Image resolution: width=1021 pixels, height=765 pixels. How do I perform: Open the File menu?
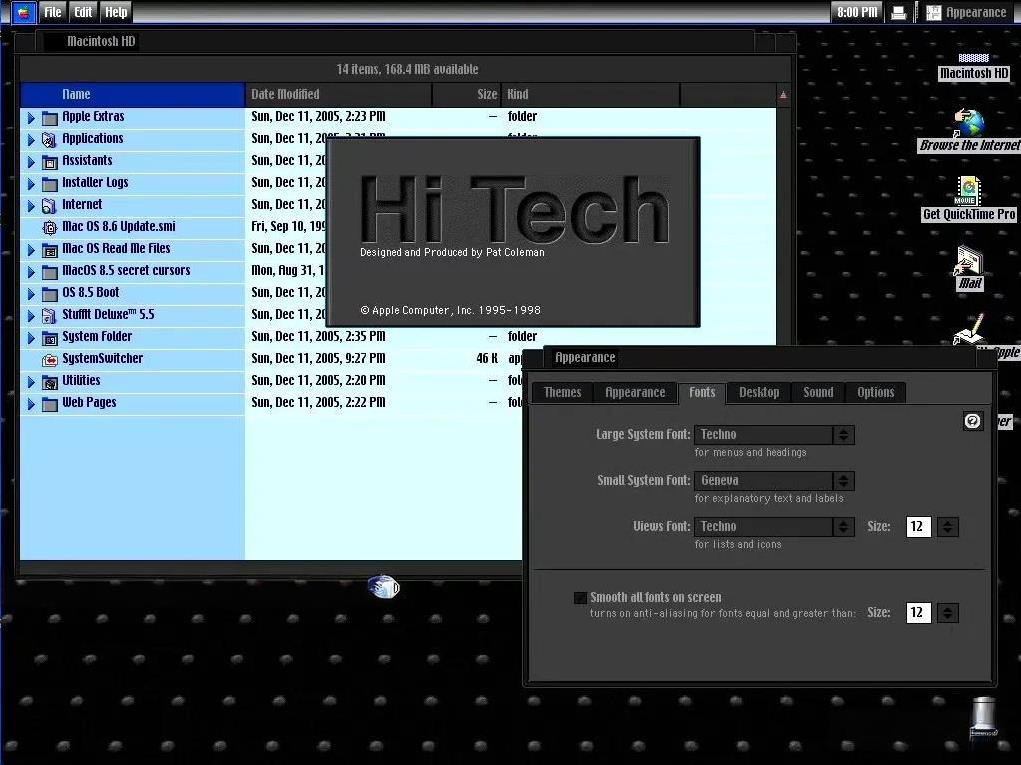(52, 12)
